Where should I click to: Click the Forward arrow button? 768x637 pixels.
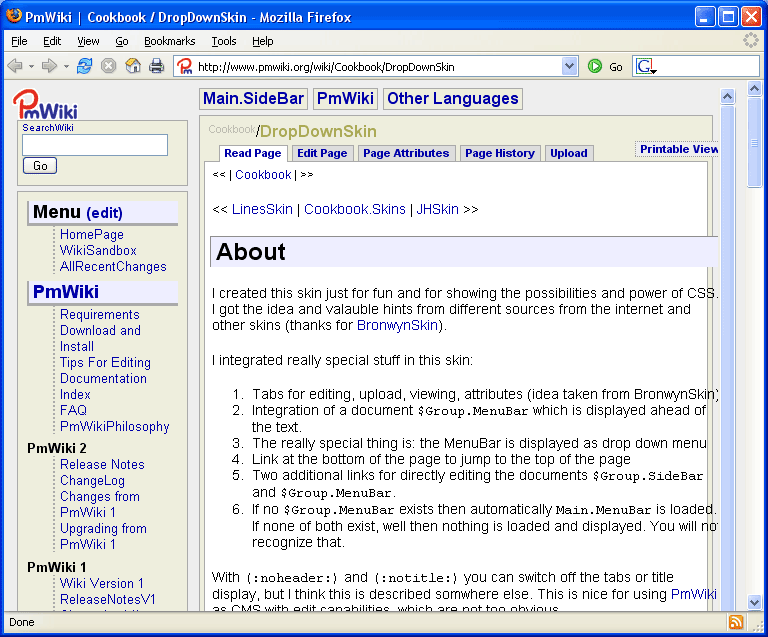[x=49, y=66]
